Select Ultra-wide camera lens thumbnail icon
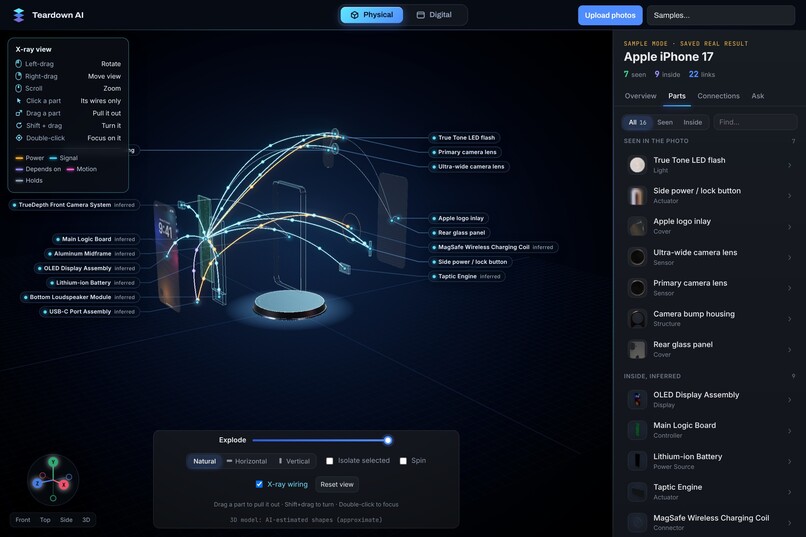806x537 pixels. coord(637,257)
